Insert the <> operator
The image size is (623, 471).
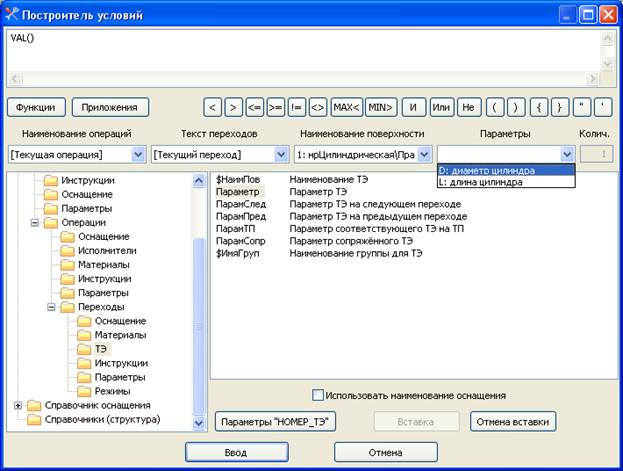[x=318, y=107]
